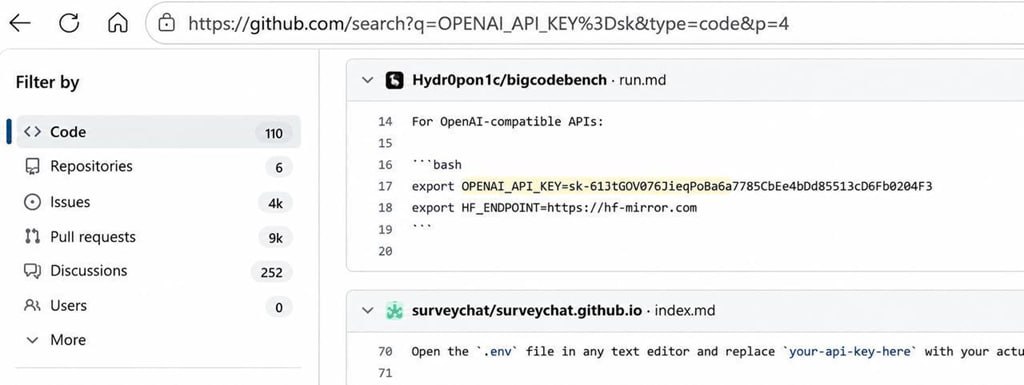Click line number 70 in index.md
Screen dimensions: 1024x385
coord(385,352)
